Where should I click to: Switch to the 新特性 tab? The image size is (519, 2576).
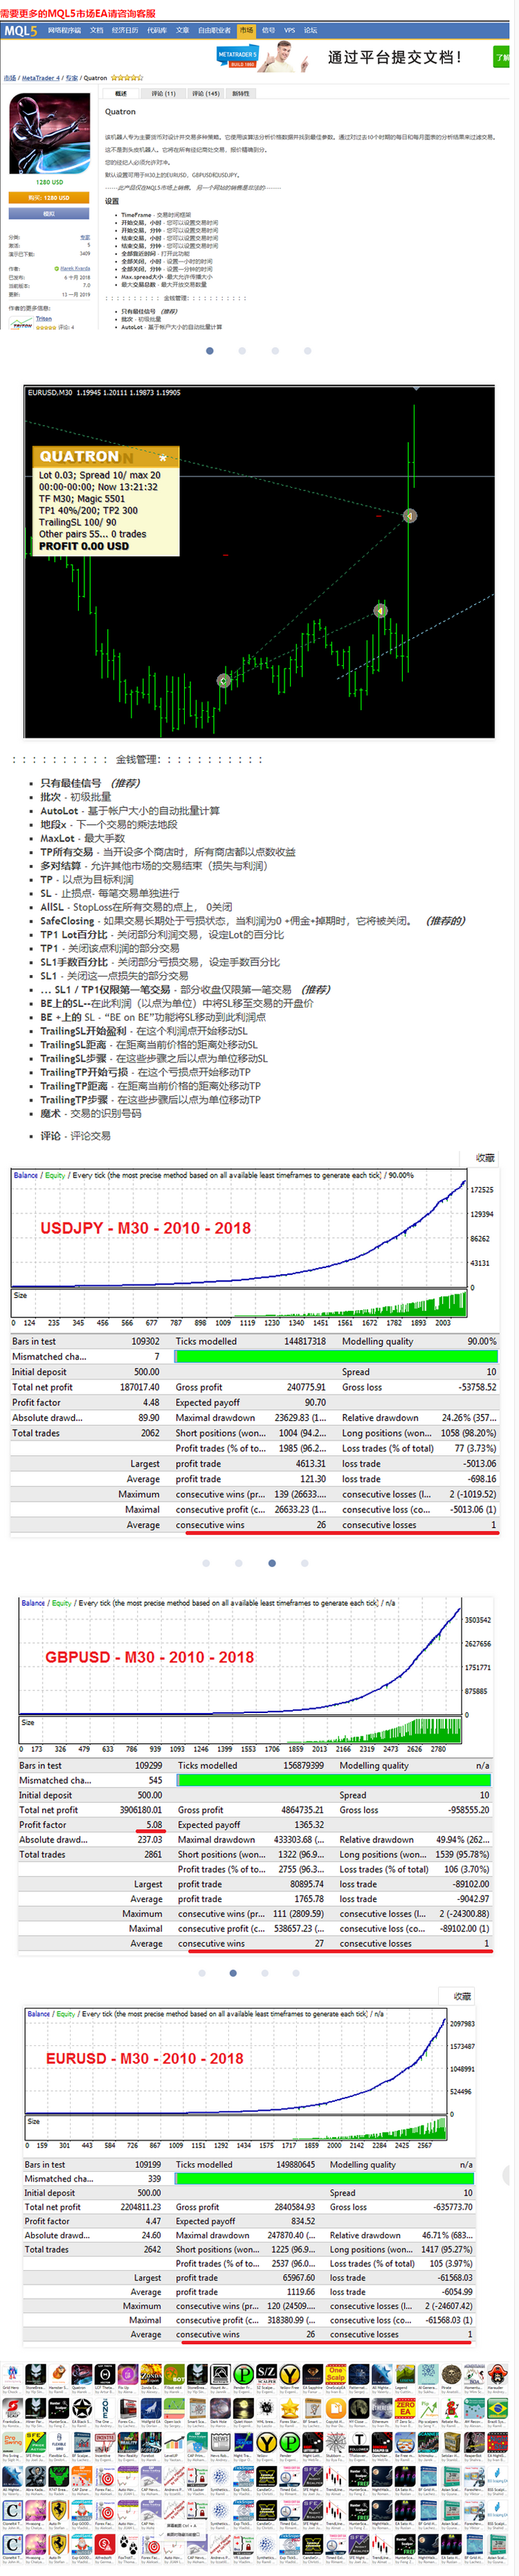pyautogui.click(x=241, y=93)
